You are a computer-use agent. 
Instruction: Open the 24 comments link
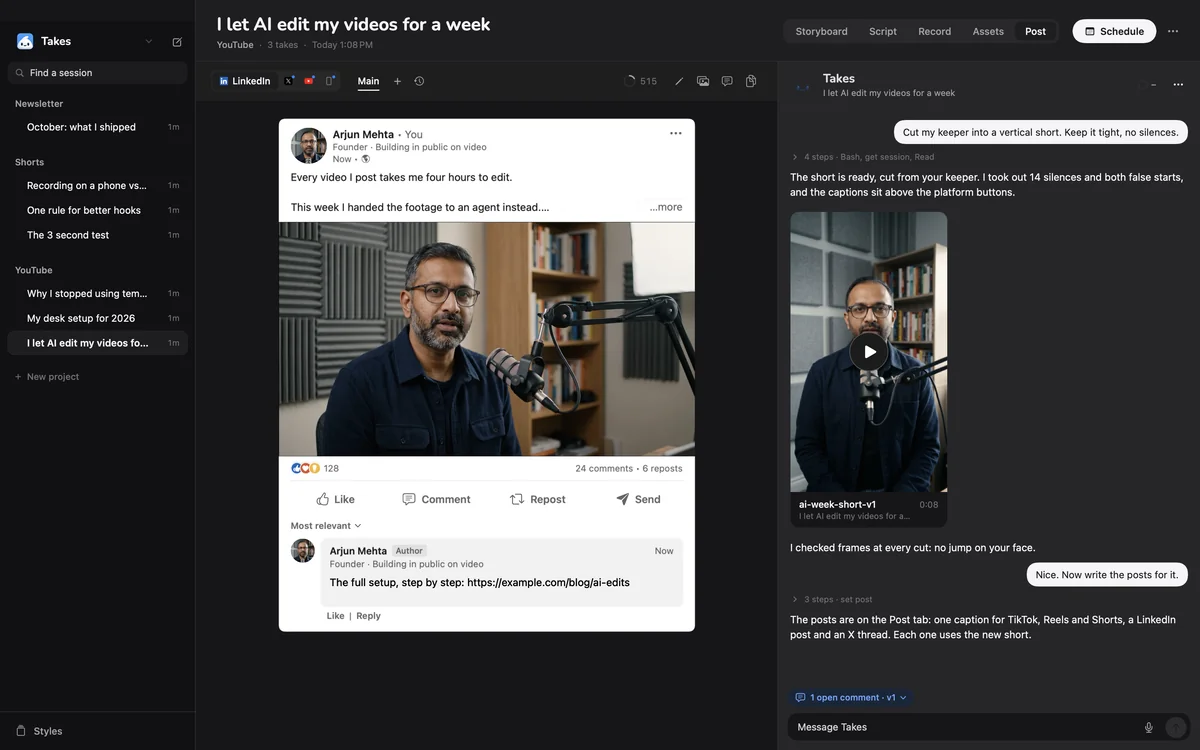coord(604,468)
